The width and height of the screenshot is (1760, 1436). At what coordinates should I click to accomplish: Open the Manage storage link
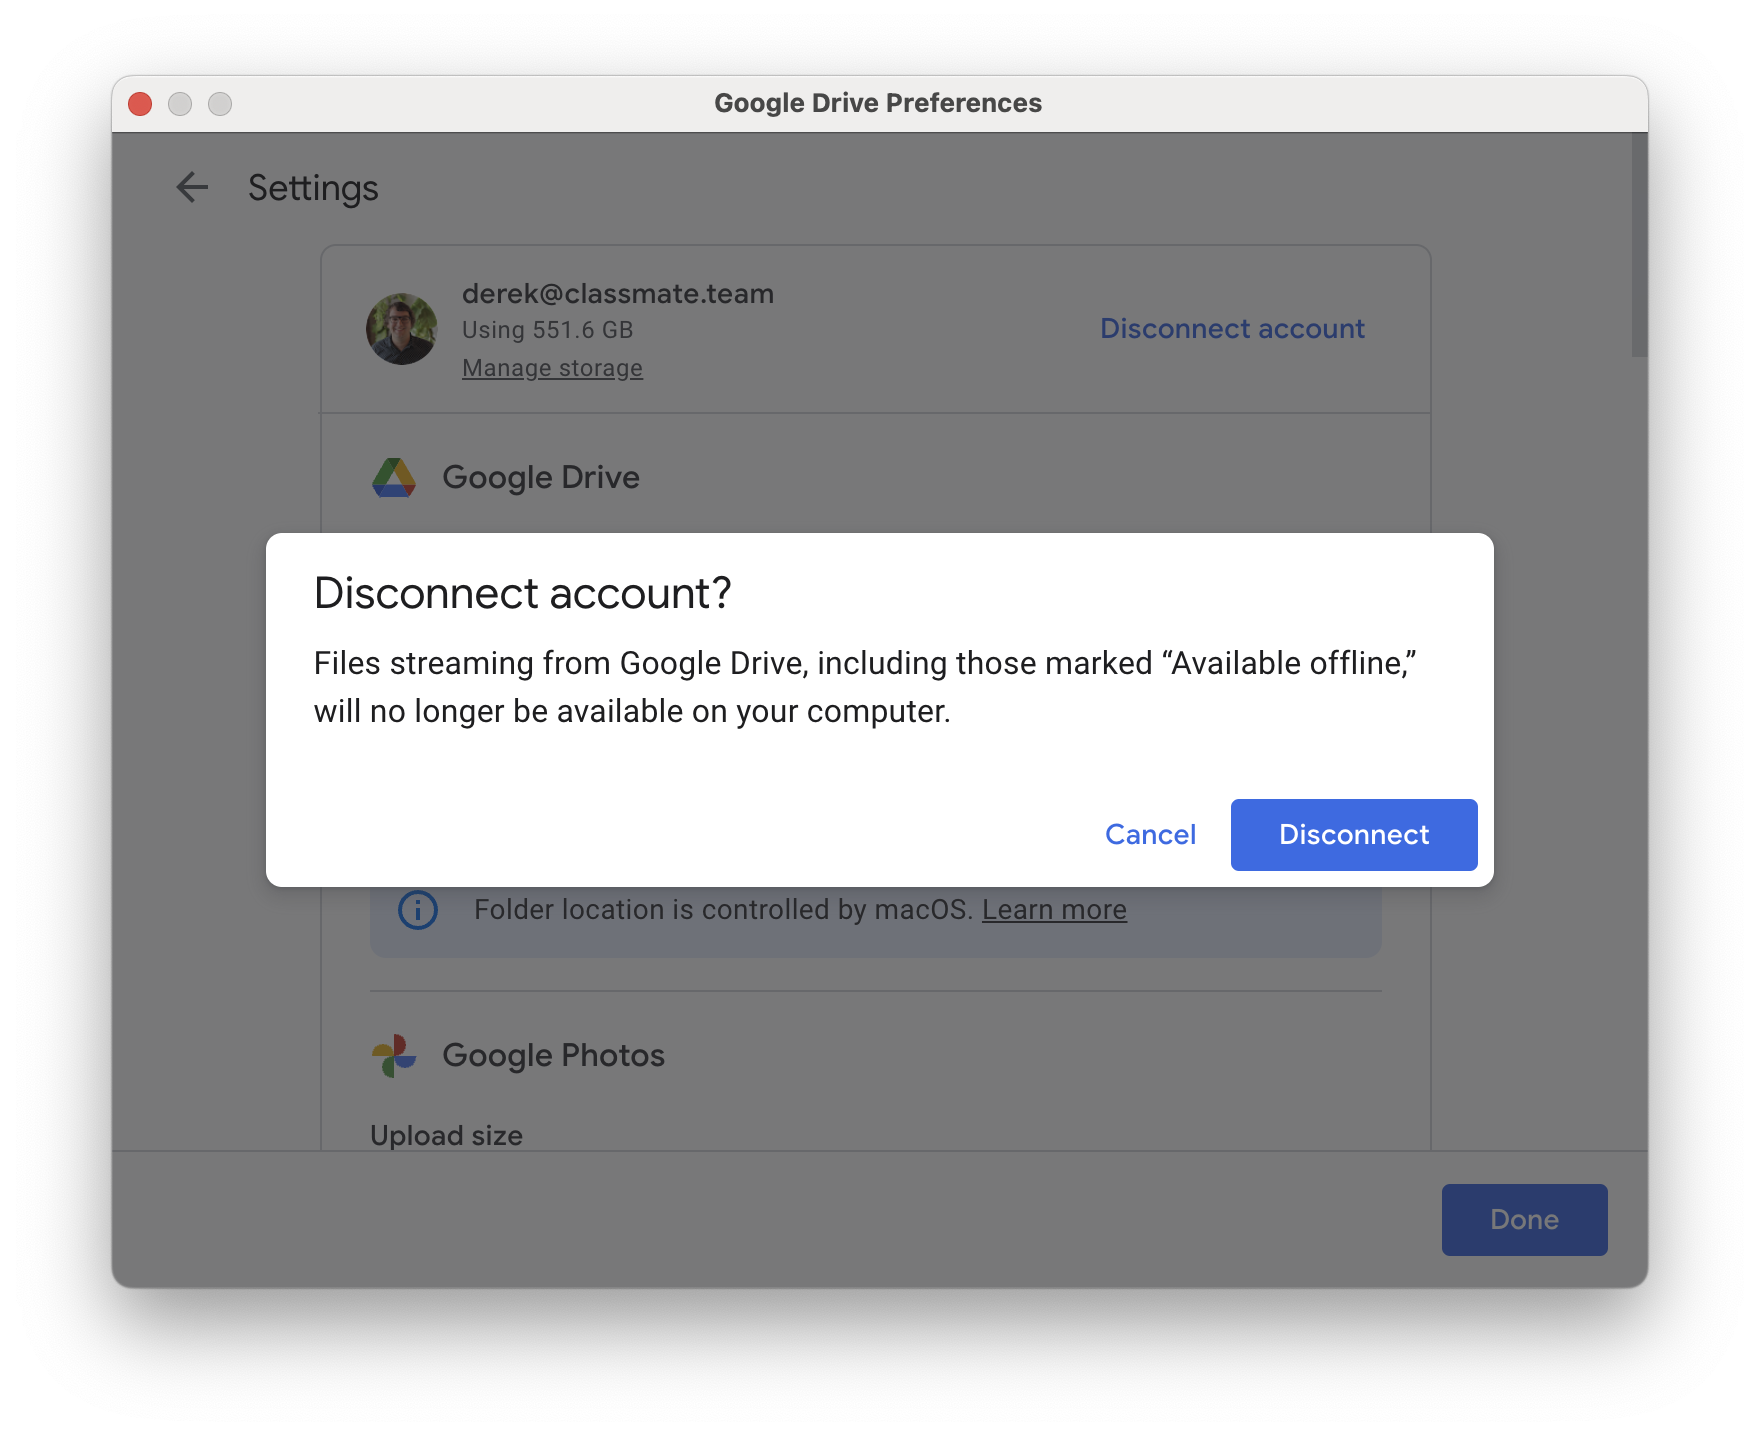pyautogui.click(x=552, y=368)
